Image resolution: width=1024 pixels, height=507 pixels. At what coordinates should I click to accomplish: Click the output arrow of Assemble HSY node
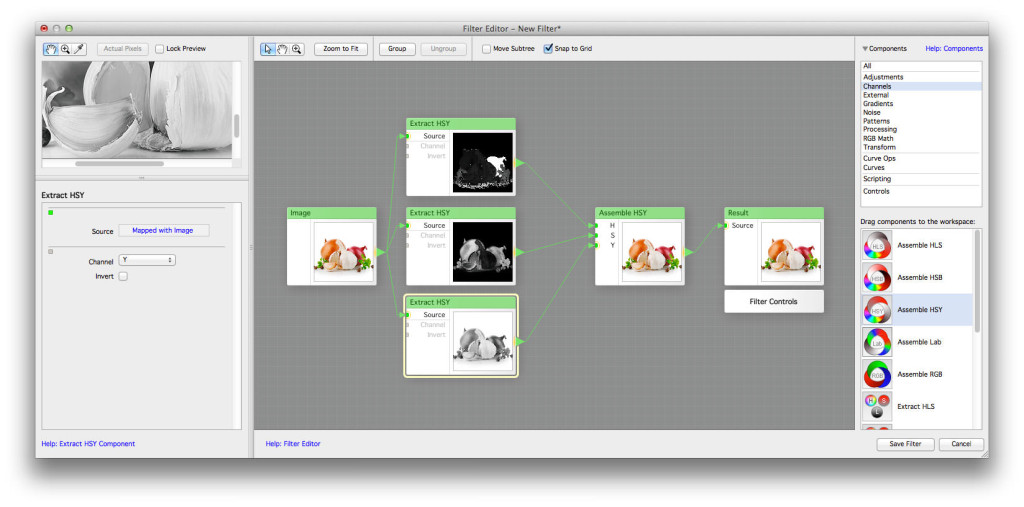point(688,252)
